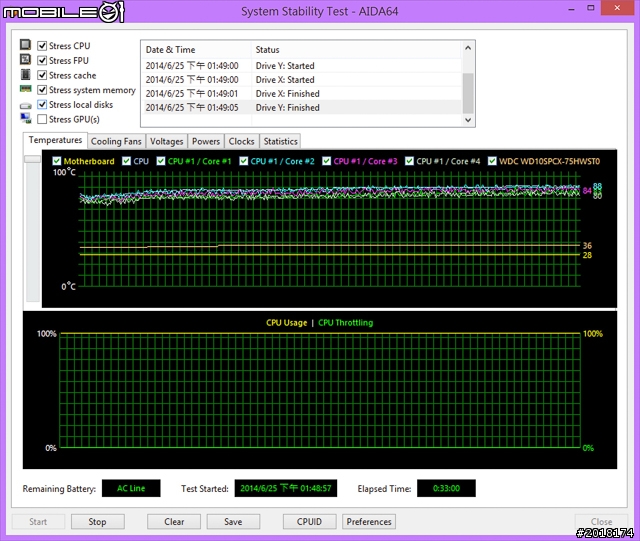This screenshot has height=541, width=640.
Task: Open the Preferences dialog
Action: click(369, 522)
